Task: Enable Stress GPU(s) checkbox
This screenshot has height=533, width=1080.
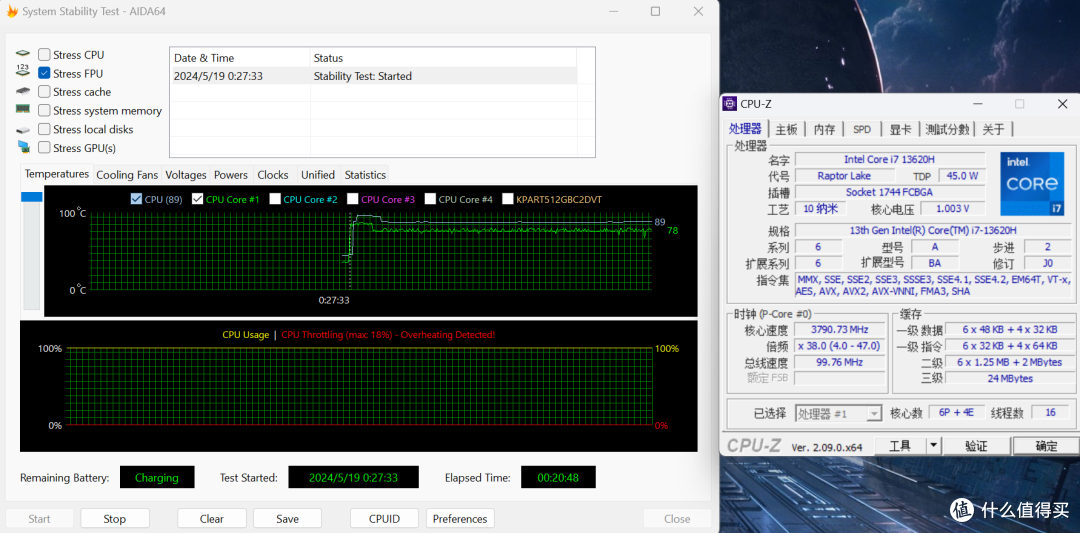Action: click(x=44, y=147)
